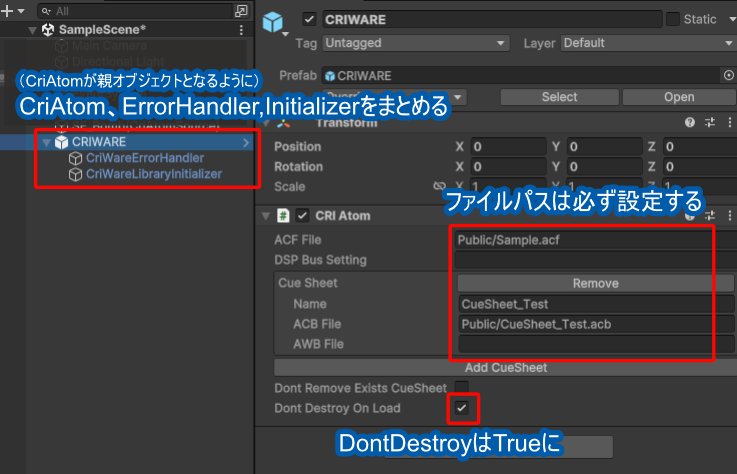Image resolution: width=737 pixels, height=474 pixels.
Task: Toggle the CRI Atom component enabled checkbox
Action: 302,216
